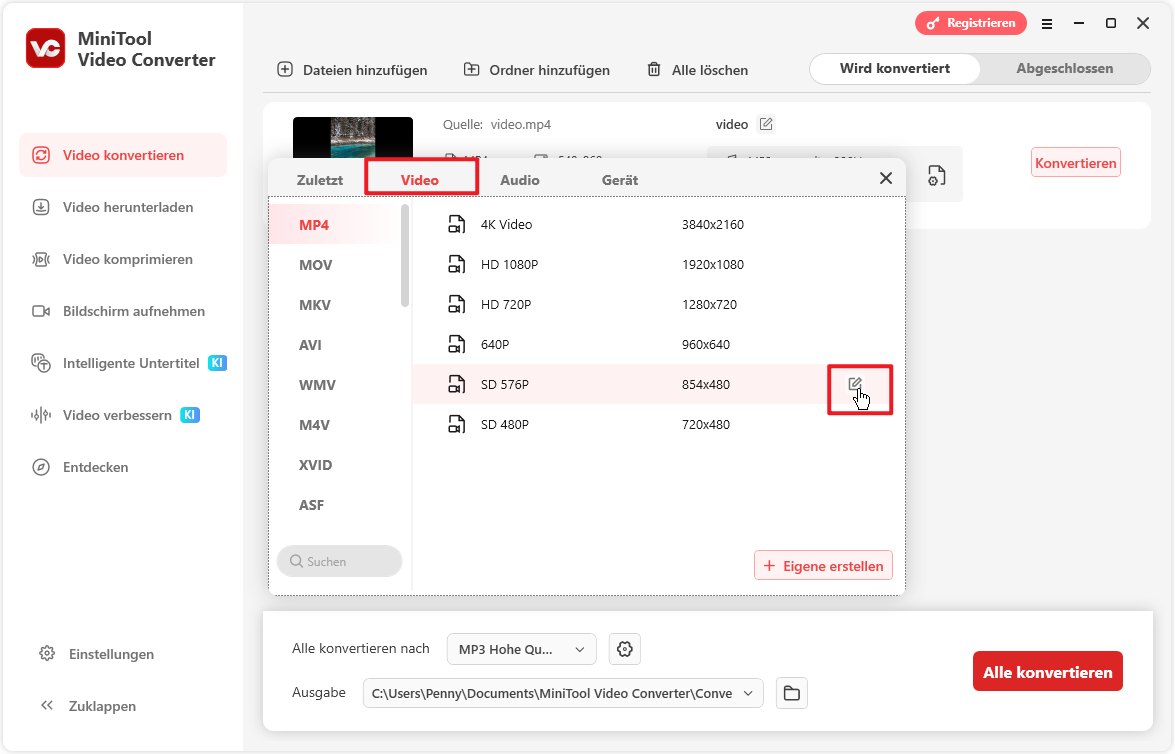The image size is (1175, 754).
Task: Click the SD 480P format file icon
Action: 456,424
